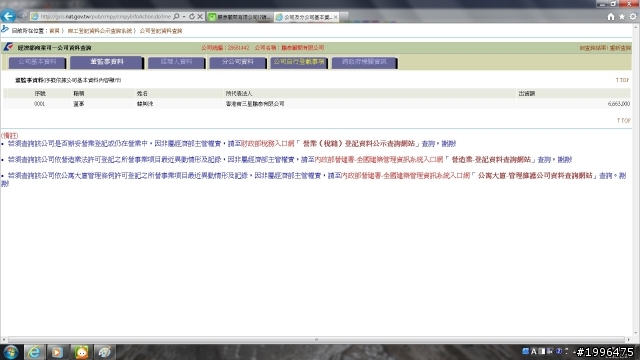
Task: Click the vertical scrollbar up arrow
Action: (636, 27)
